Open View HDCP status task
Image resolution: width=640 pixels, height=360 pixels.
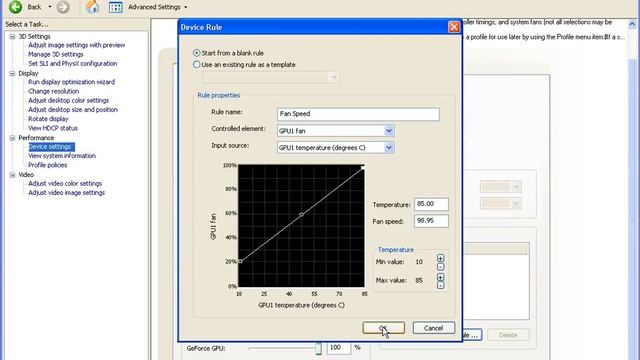53,128
